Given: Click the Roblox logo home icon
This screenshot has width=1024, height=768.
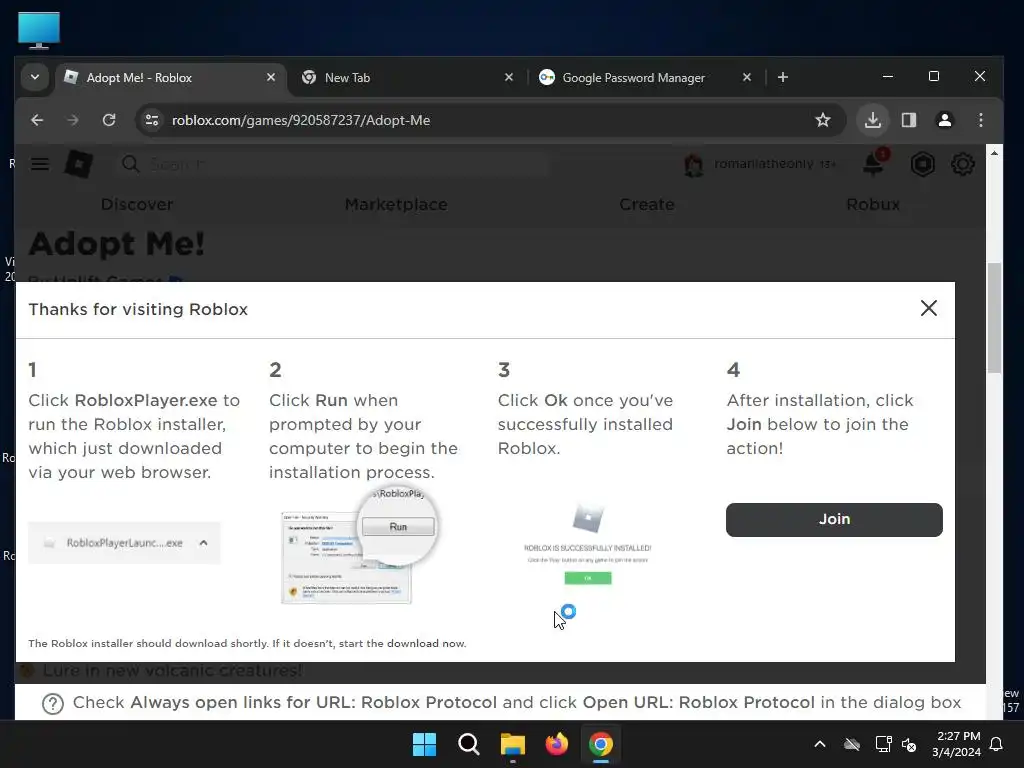Looking at the screenshot, I should tap(78, 163).
